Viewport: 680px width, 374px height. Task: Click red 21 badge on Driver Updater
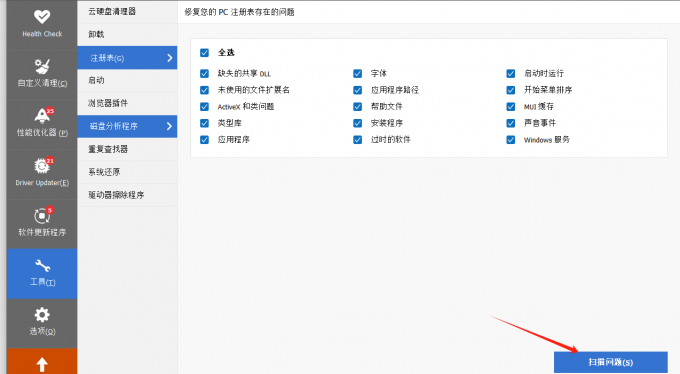[x=50, y=161]
